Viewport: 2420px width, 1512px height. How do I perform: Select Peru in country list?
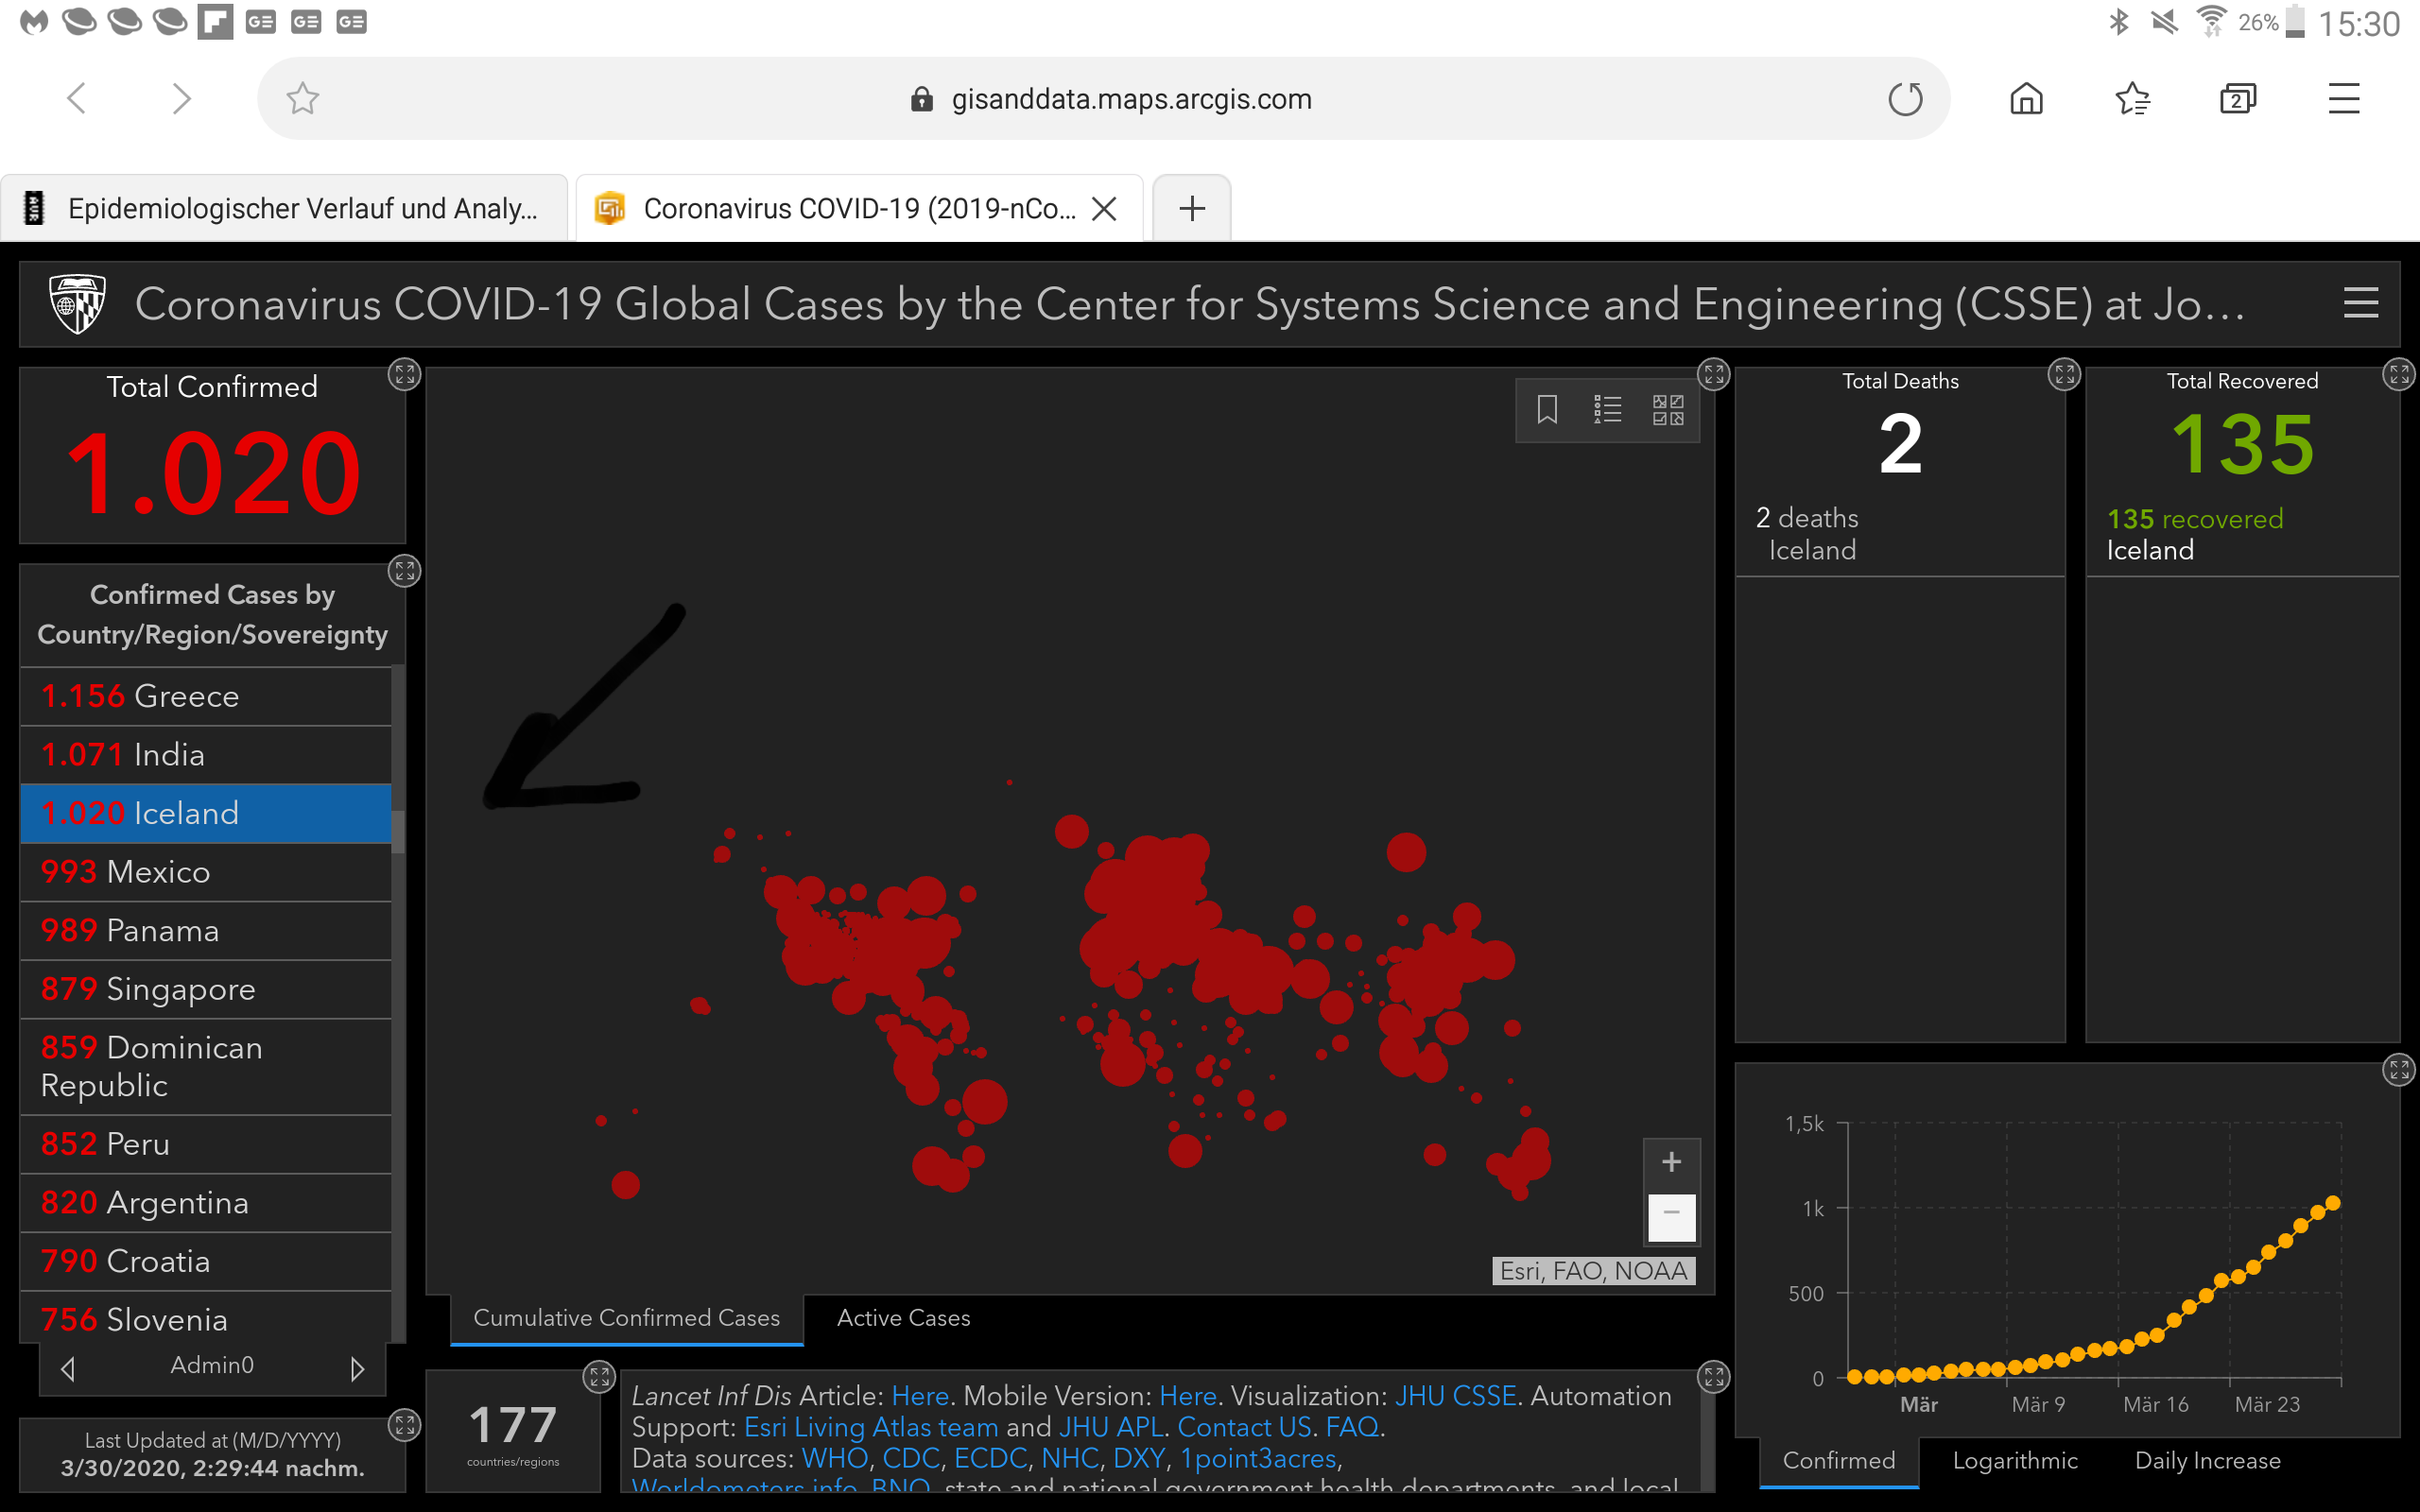(205, 1144)
